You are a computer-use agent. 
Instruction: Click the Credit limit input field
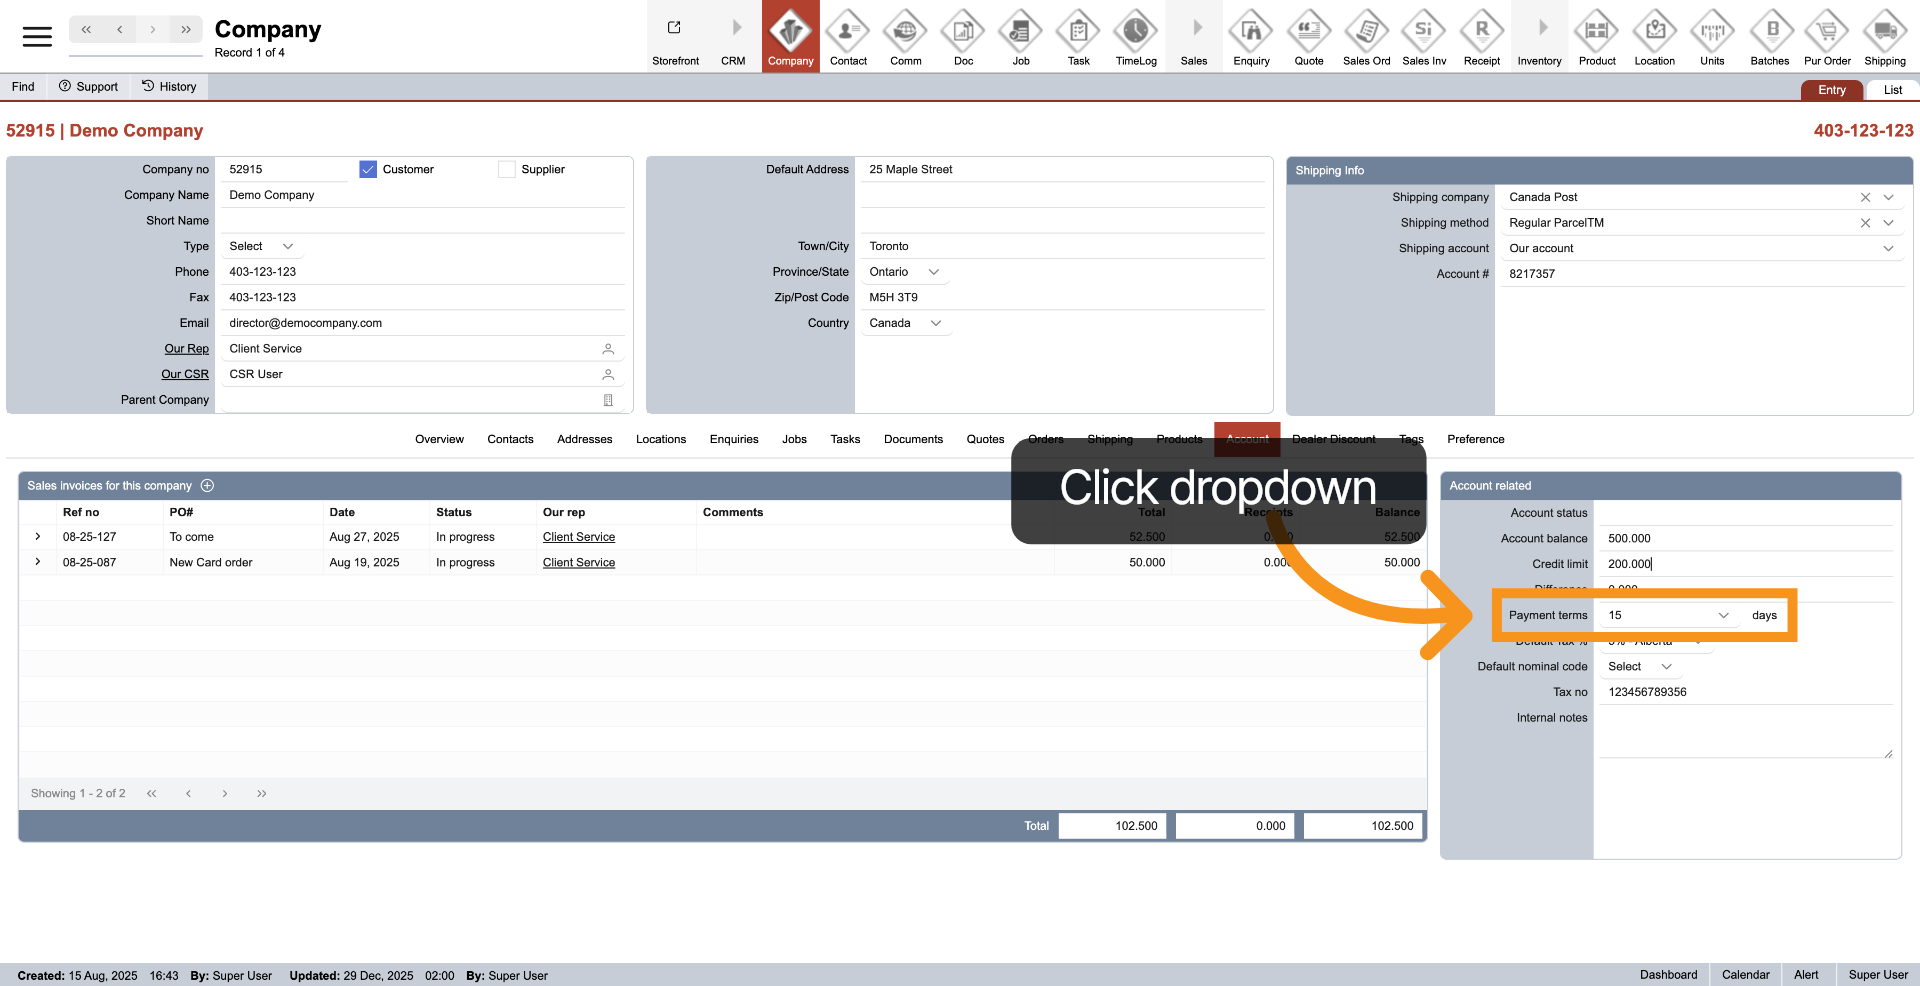point(1745,564)
